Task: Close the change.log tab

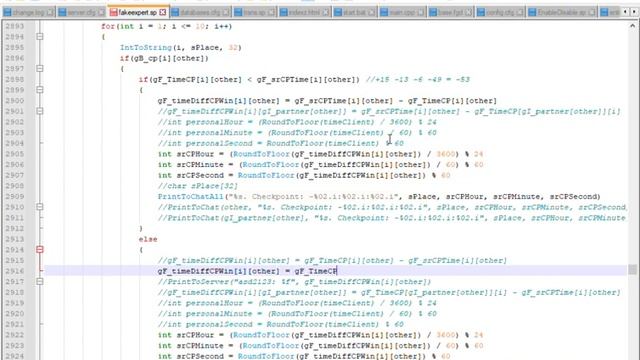Action: pos(50,12)
